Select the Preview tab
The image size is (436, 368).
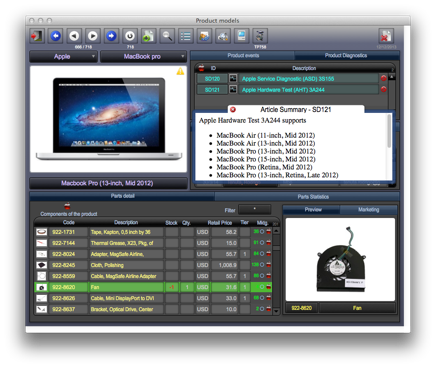click(313, 210)
